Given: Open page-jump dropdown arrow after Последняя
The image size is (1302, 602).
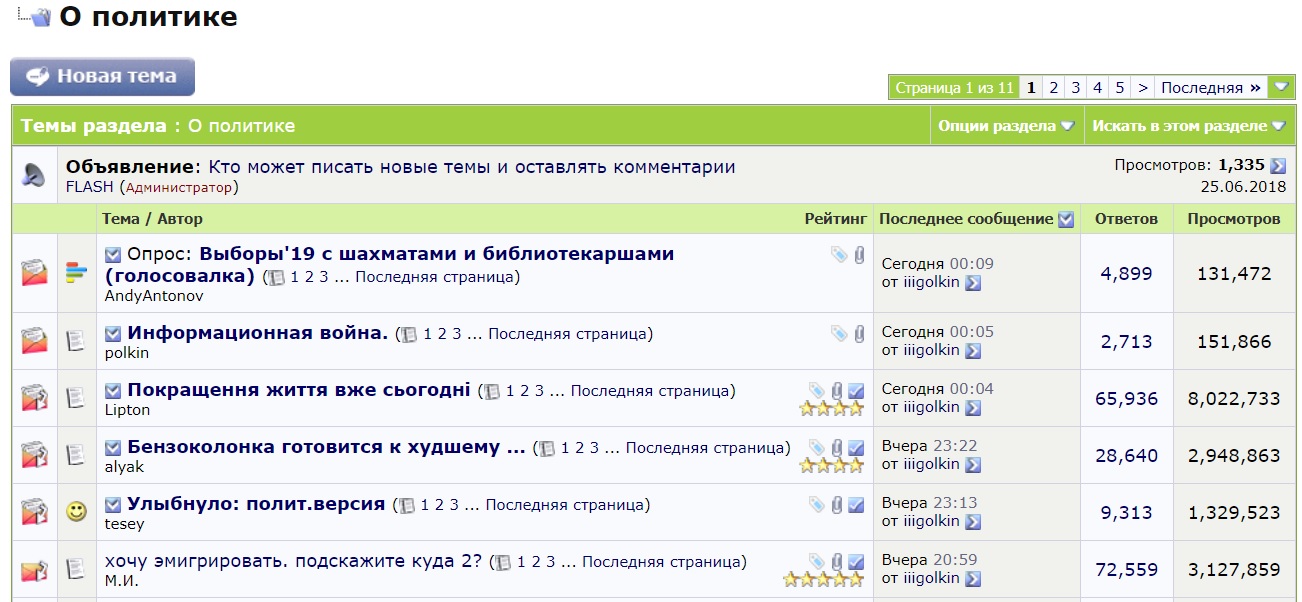Looking at the screenshot, I should [x=1282, y=87].
